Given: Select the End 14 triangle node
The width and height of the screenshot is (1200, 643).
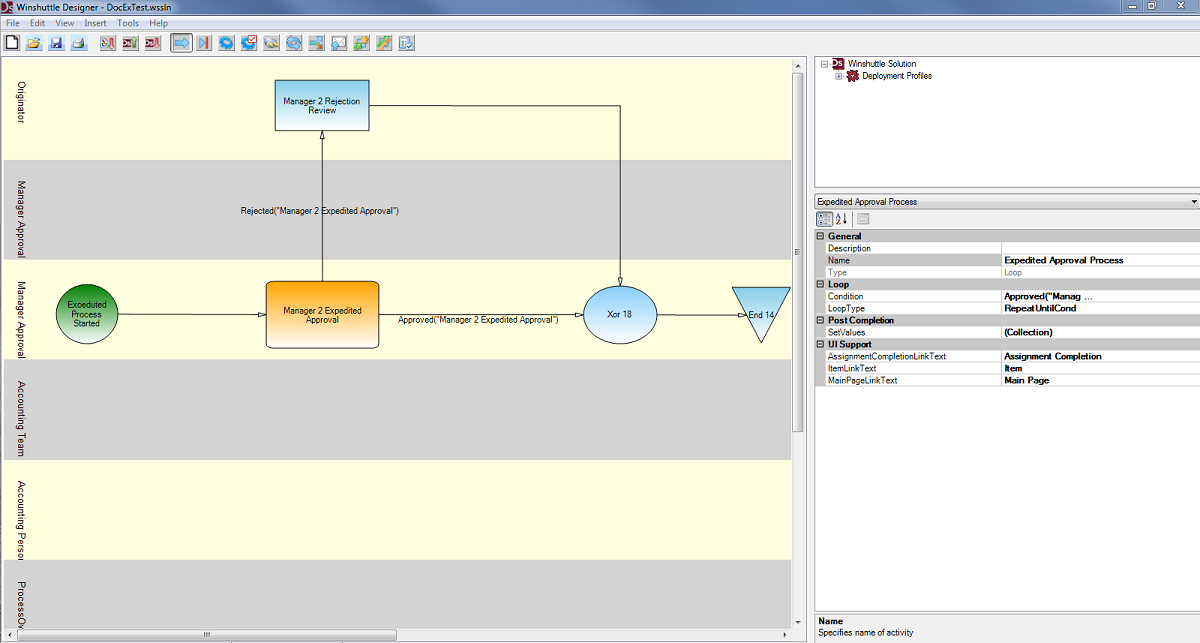Looking at the screenshot, I should (762, 314).
